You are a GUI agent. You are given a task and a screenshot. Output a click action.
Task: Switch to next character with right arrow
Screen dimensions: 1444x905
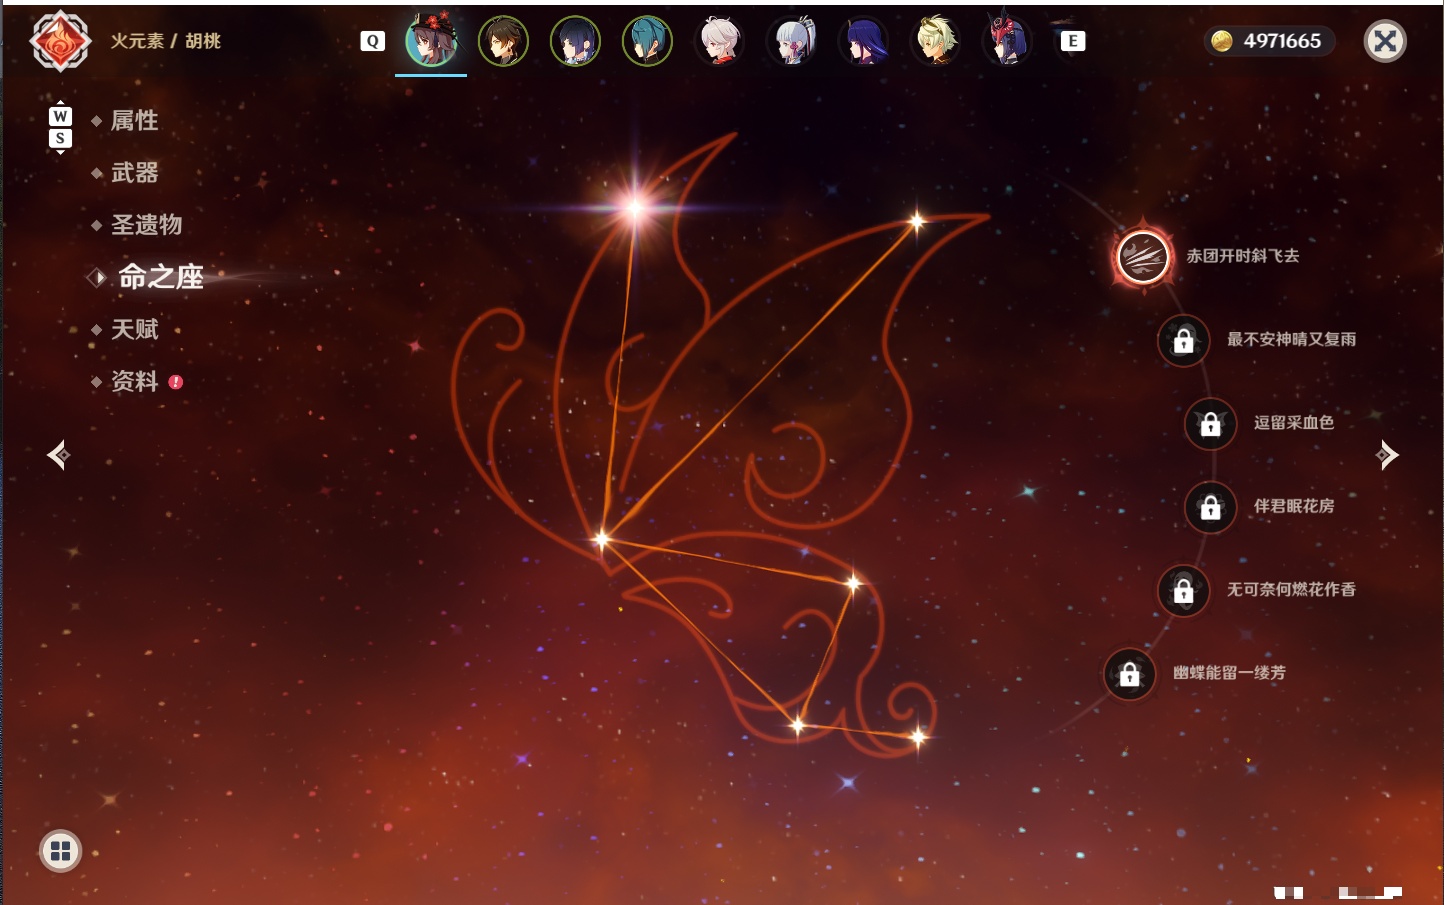click(x=1387, y=455)
